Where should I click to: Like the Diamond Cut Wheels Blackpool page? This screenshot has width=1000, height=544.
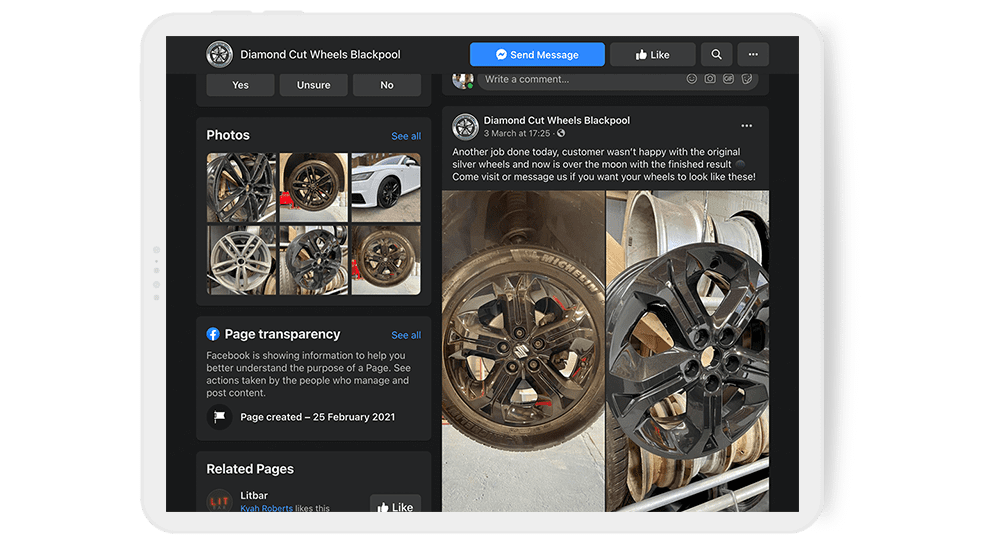tap(652, 55)
